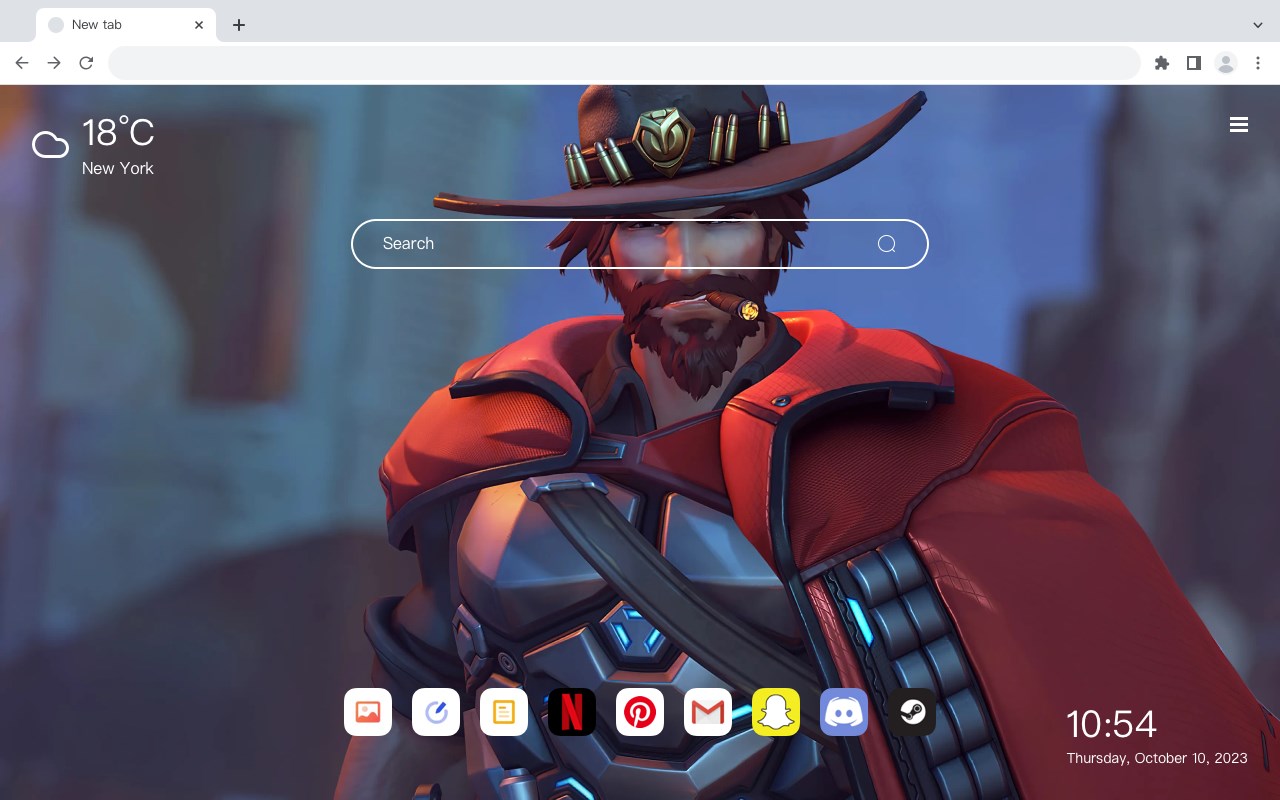The image size is (1280, 800).
Task: Open the blue to-do shortcut icon
Action: 436,712
